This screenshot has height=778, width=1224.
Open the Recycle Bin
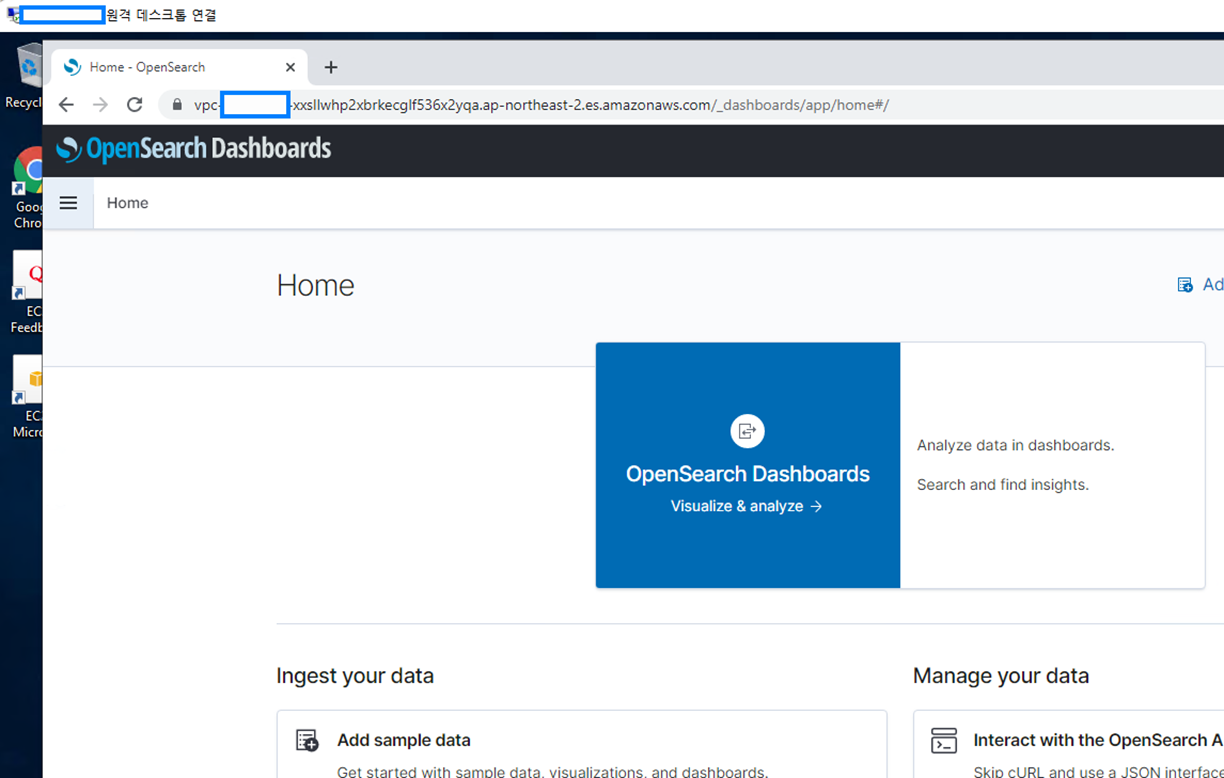click(27, 63)
